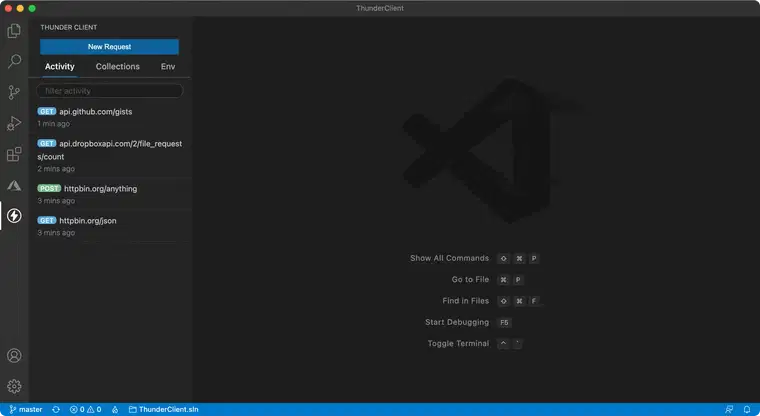Open the Run and Debug view icon
This screenshot has width=760, height=416.
point(14,123)
